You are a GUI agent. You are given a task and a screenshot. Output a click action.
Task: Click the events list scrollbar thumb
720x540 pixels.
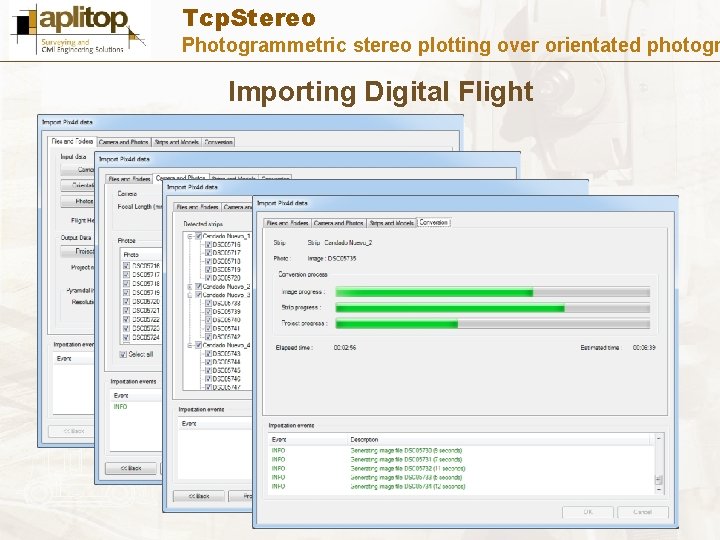click(658, 480)
